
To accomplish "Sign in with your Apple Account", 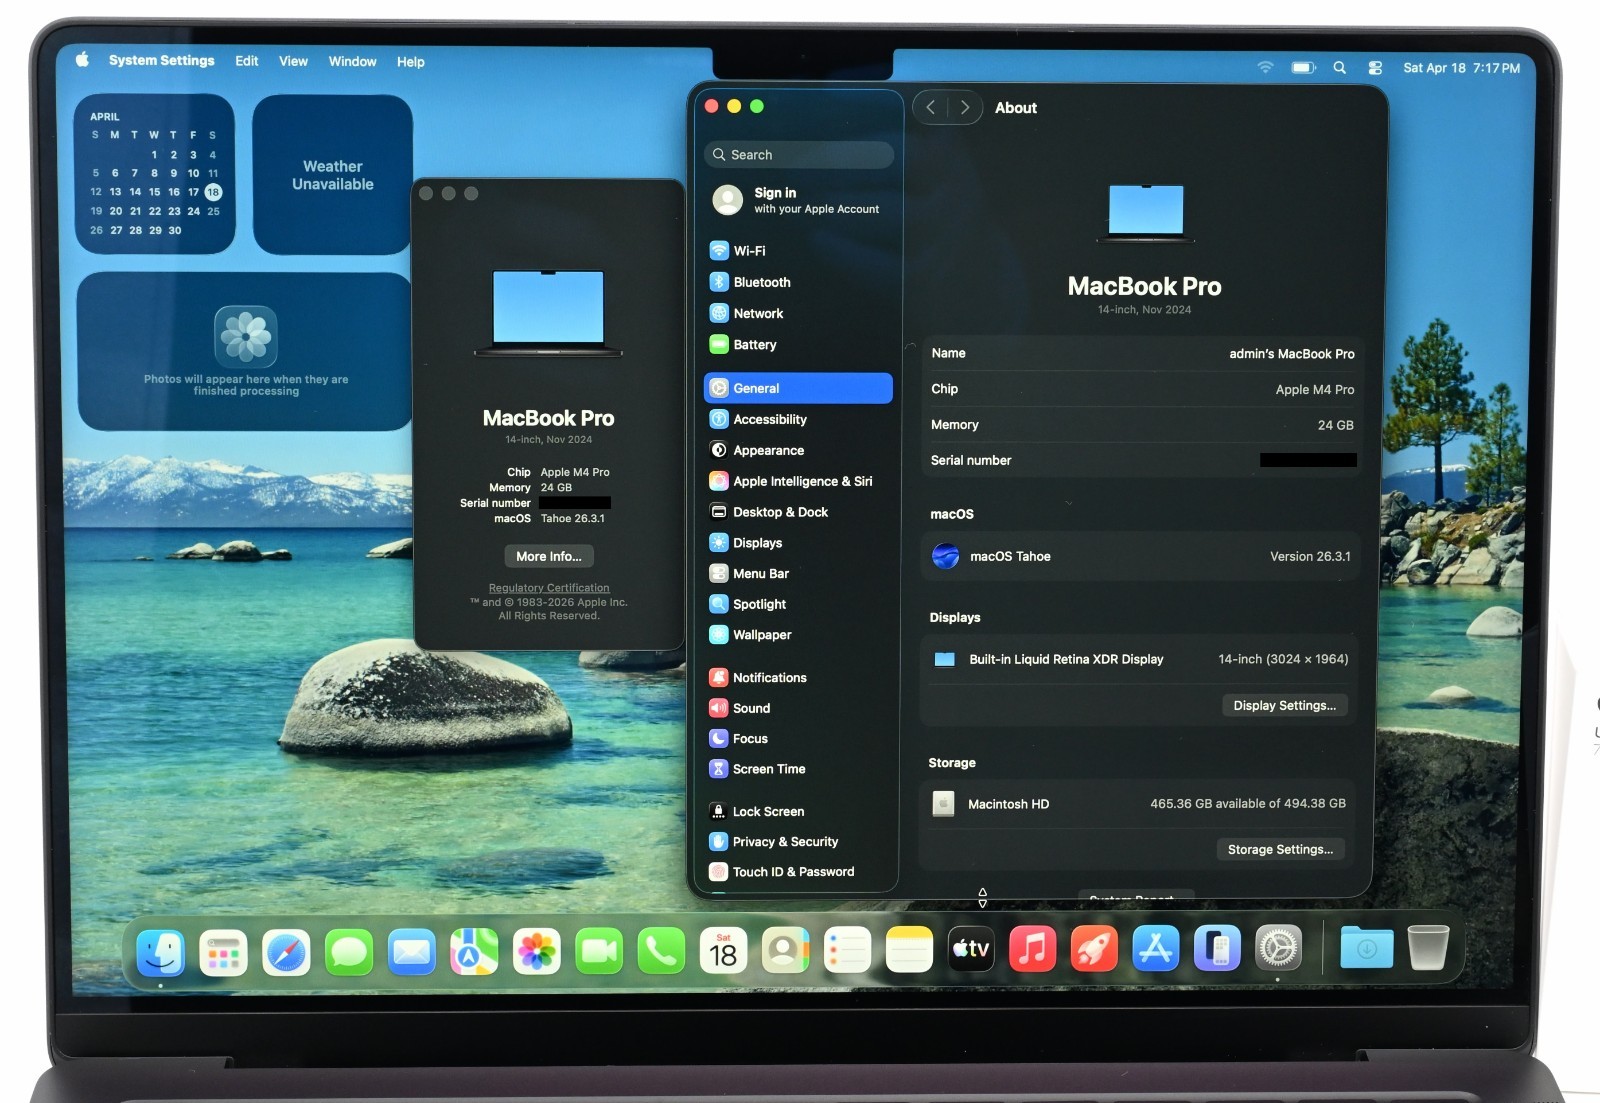I will (x=797, y=200).
